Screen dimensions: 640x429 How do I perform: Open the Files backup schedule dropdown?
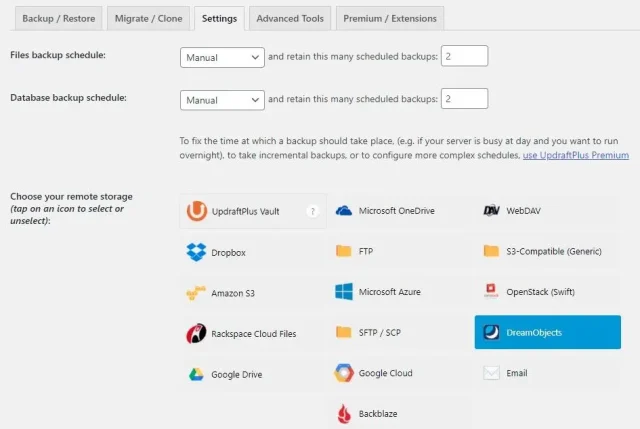pyautogui.click(x=223, y=58)
